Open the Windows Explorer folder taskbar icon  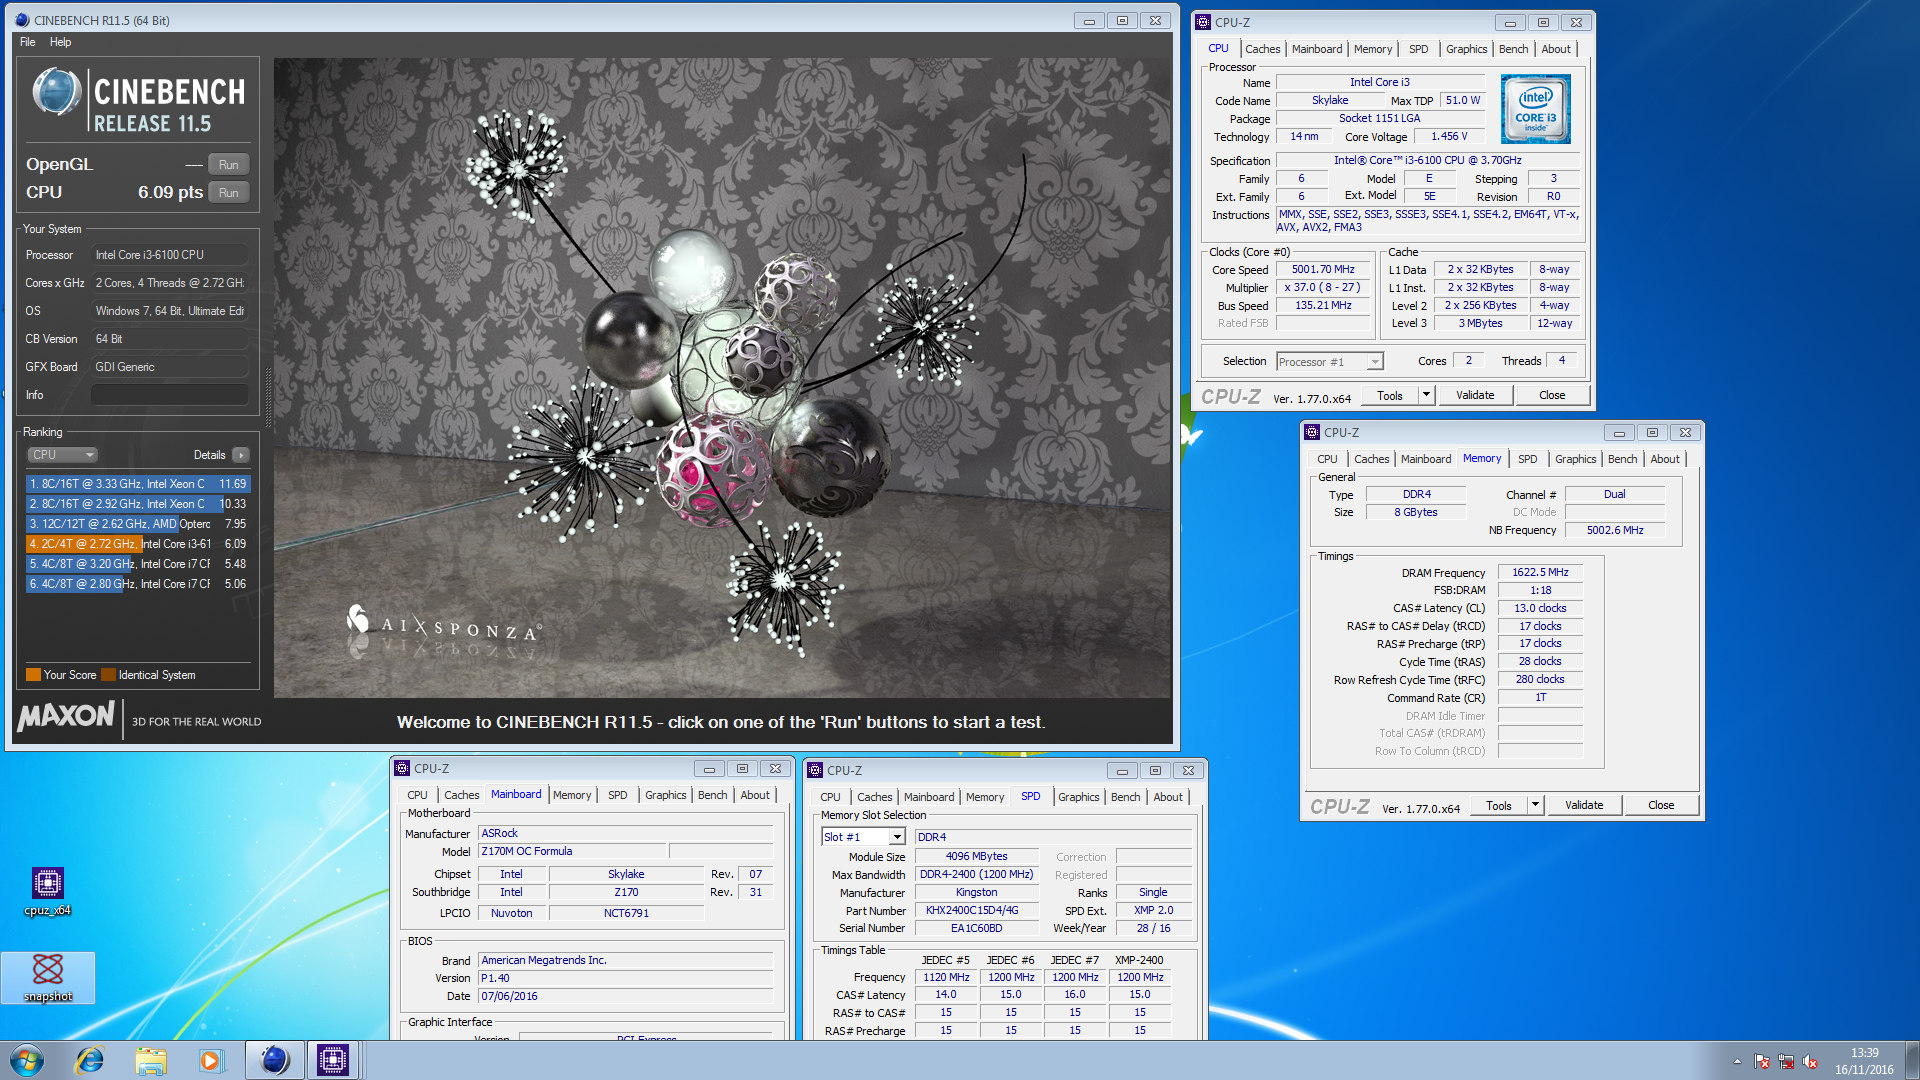(151, 1060)
